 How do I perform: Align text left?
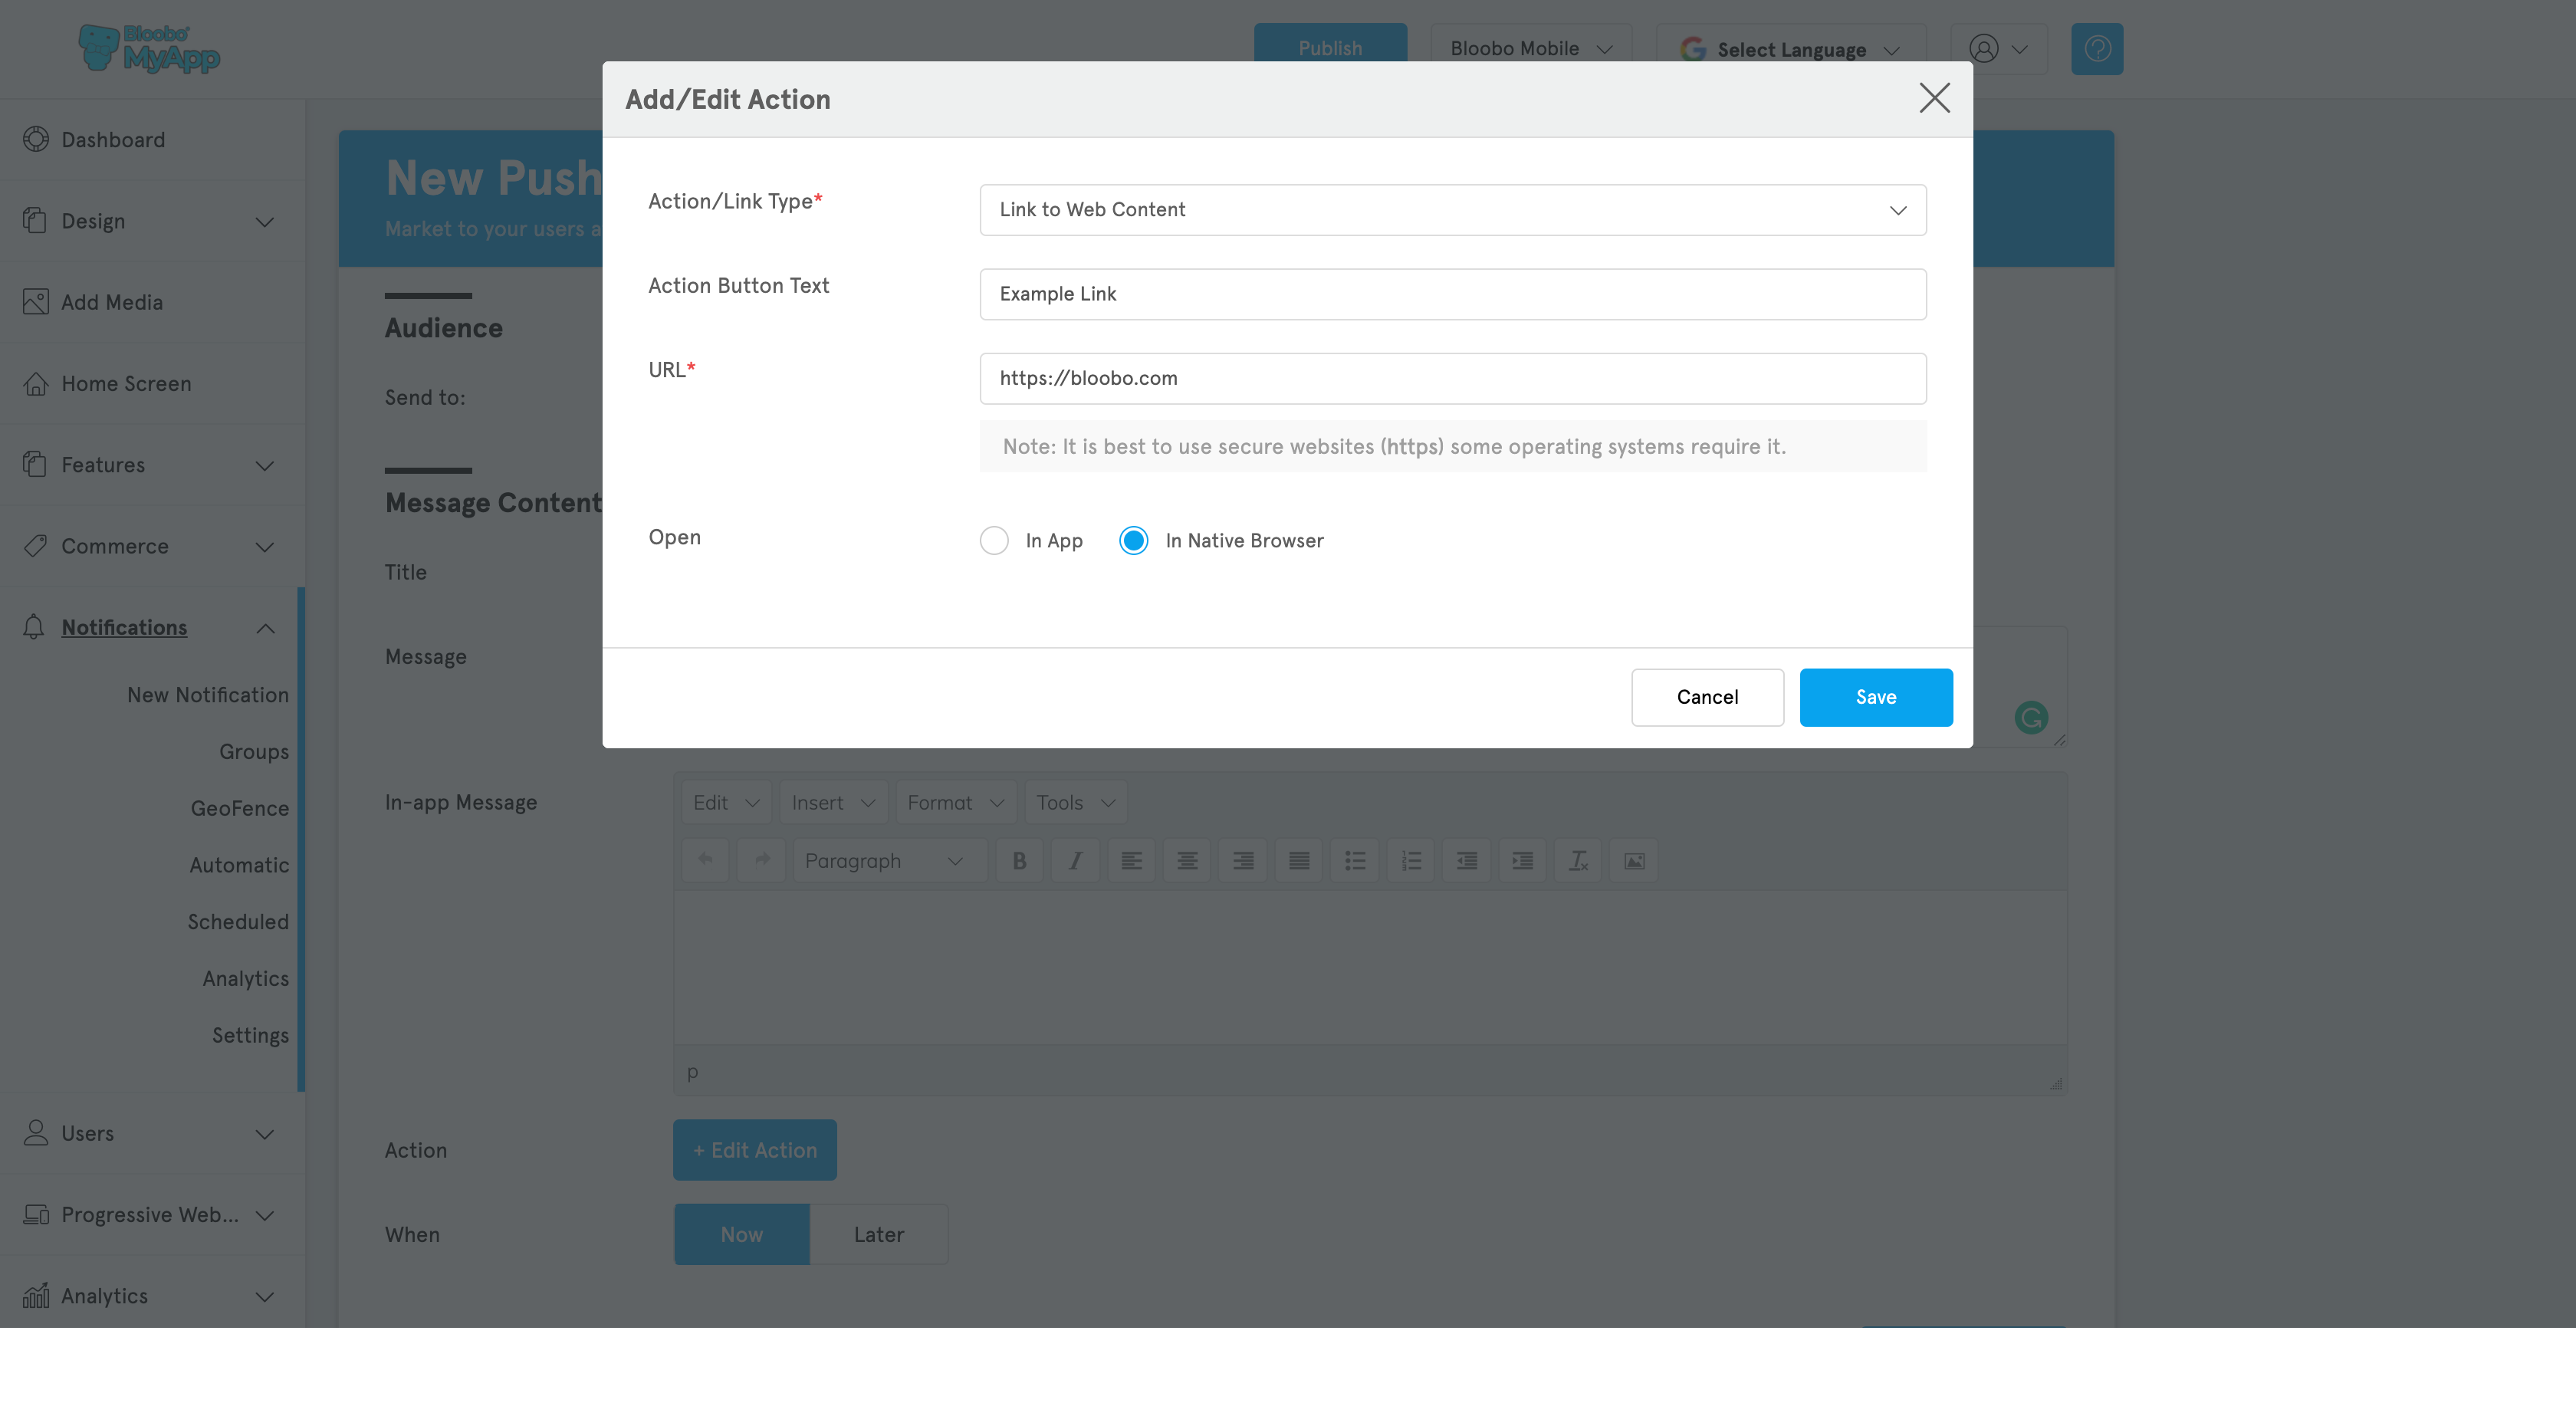coord(1131,861)
